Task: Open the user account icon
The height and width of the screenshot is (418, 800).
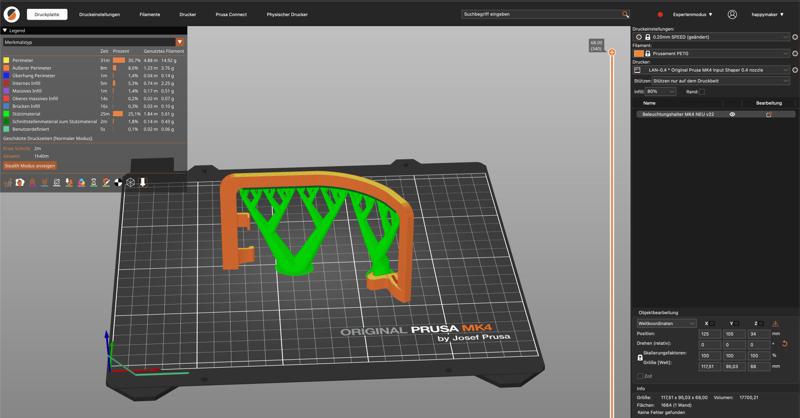Action: 732,14
